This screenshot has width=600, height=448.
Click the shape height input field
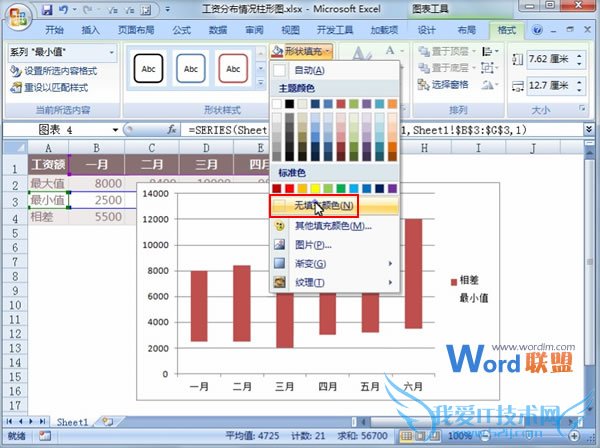pyautogui.click(x=548, y=59)
